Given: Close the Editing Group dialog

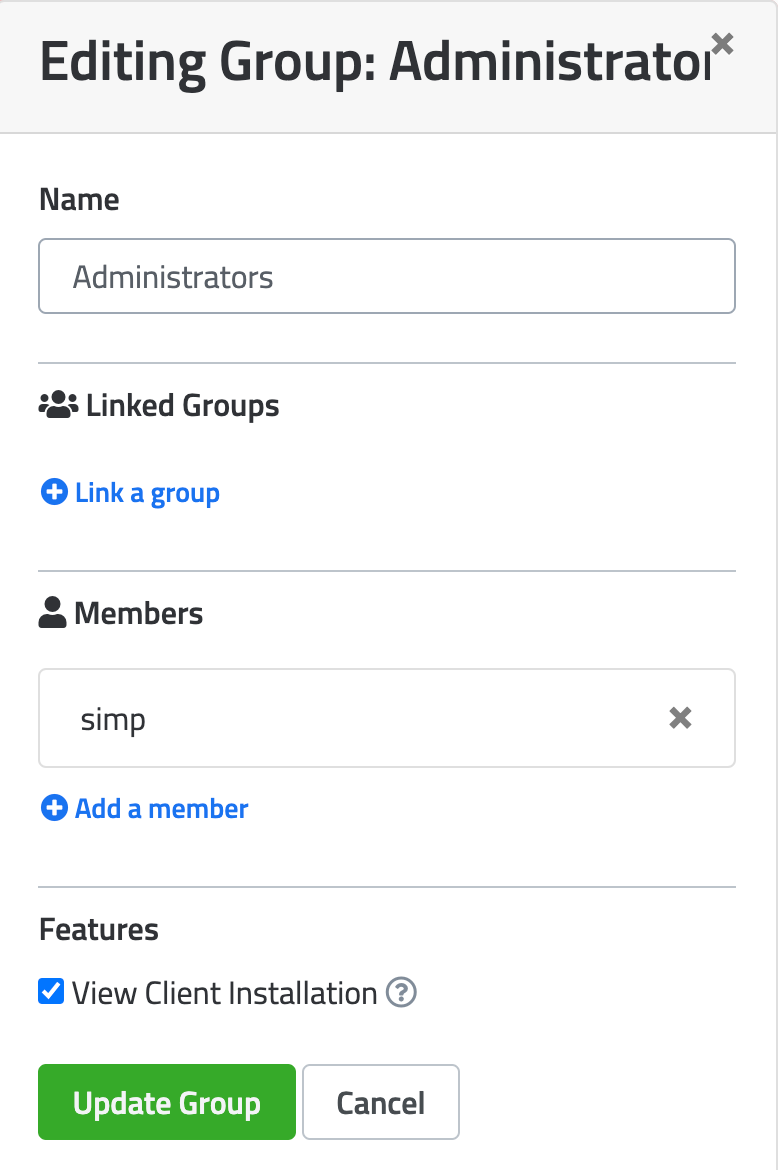Looking at the screenshot, I should point(722,44).
